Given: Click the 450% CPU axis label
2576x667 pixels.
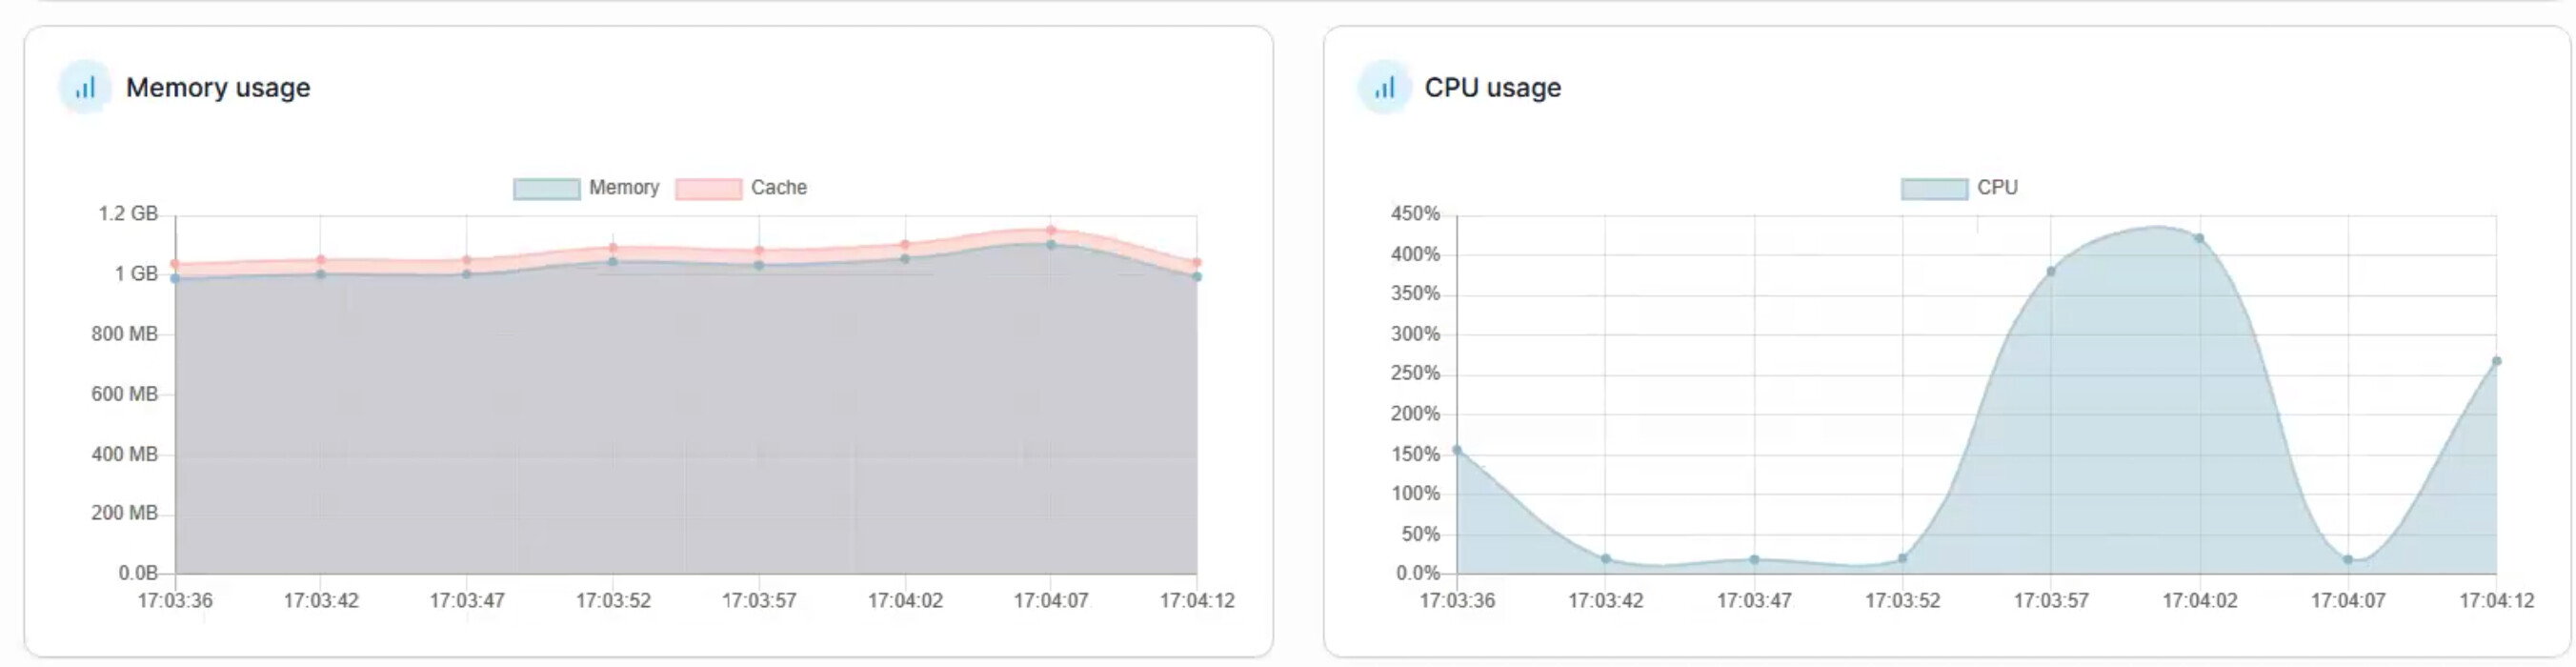Looking at the screenshot, I should click(x=1415, y=213).
